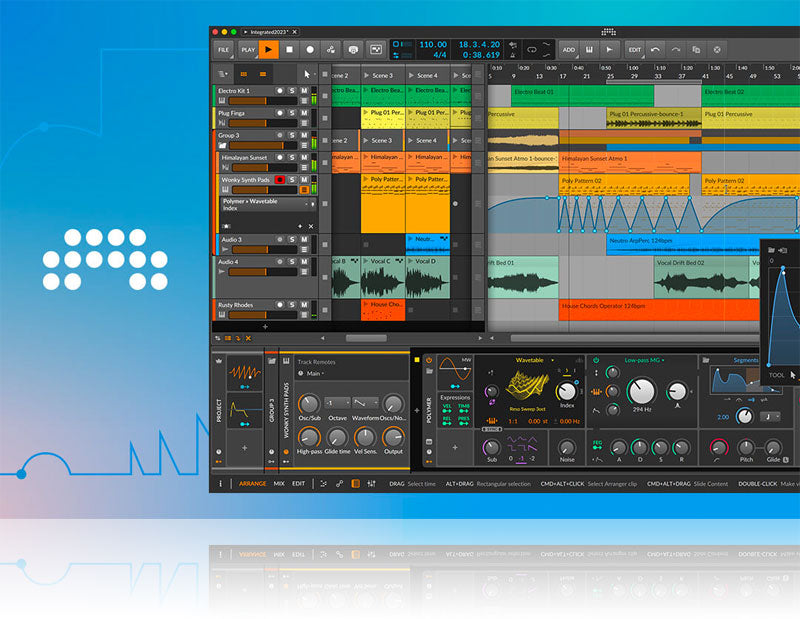Click the metronome icon in transport

click(513, 55)
